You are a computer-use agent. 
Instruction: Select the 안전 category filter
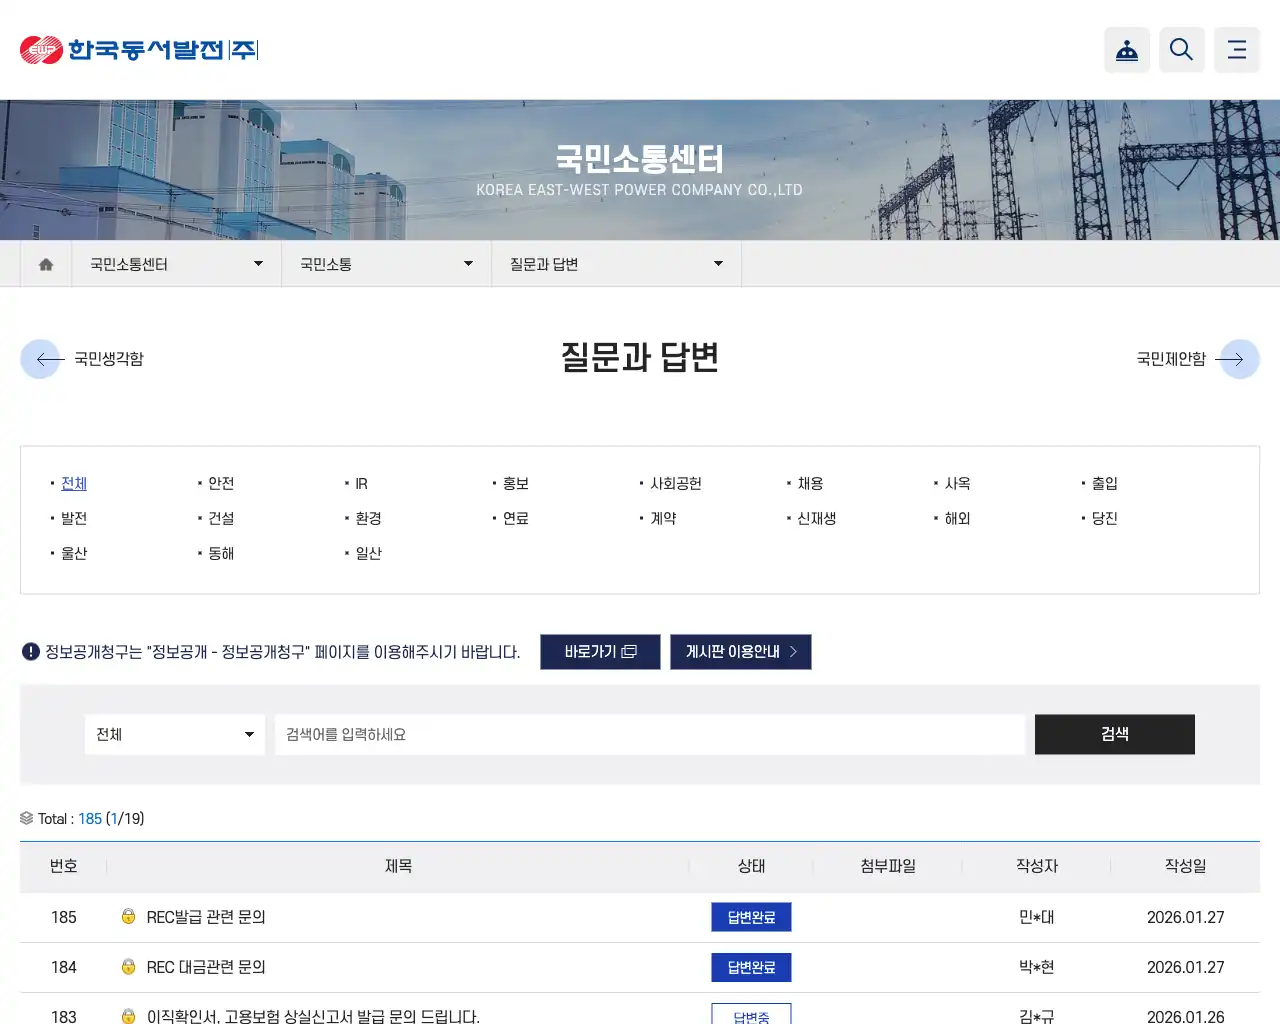tap(221, 483)
